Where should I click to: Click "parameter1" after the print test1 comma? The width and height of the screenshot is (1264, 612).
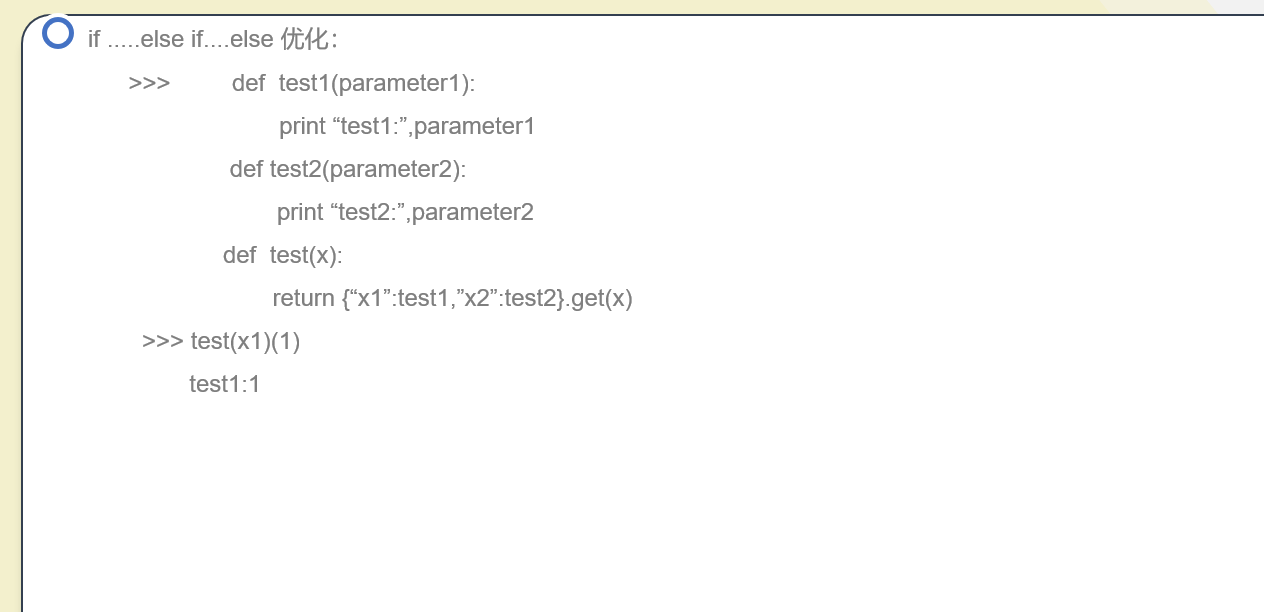474,126
